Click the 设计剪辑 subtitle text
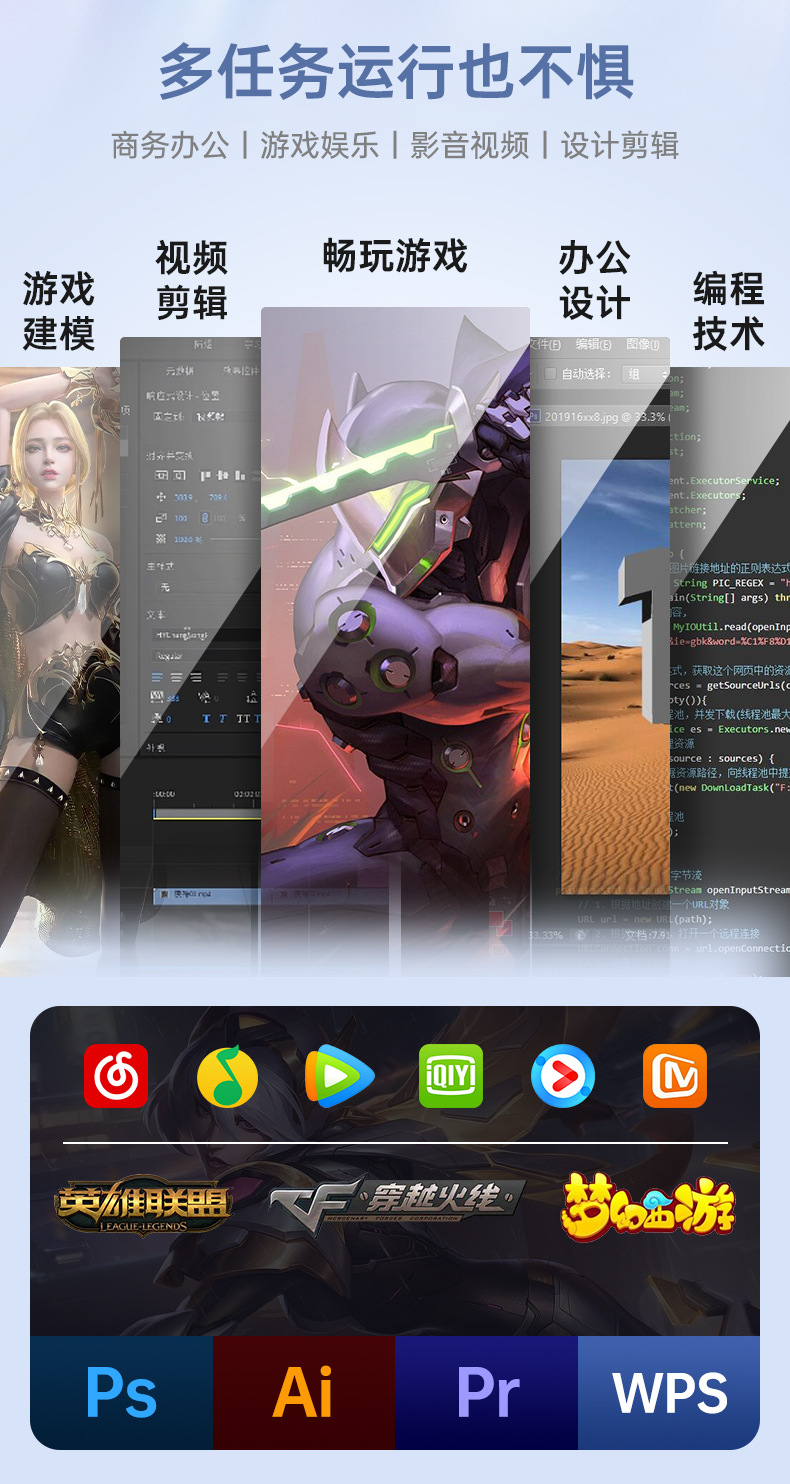 620,145
